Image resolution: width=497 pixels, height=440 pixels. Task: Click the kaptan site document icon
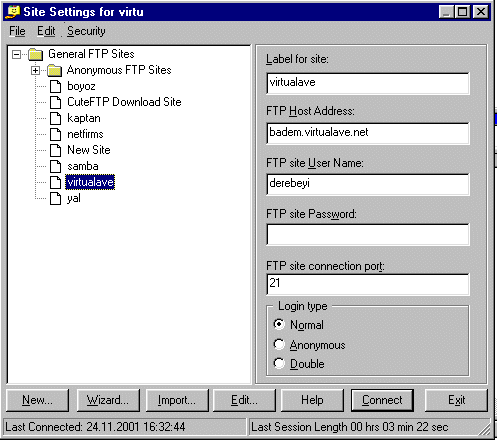pyautogui.click(x=55, y=118)
